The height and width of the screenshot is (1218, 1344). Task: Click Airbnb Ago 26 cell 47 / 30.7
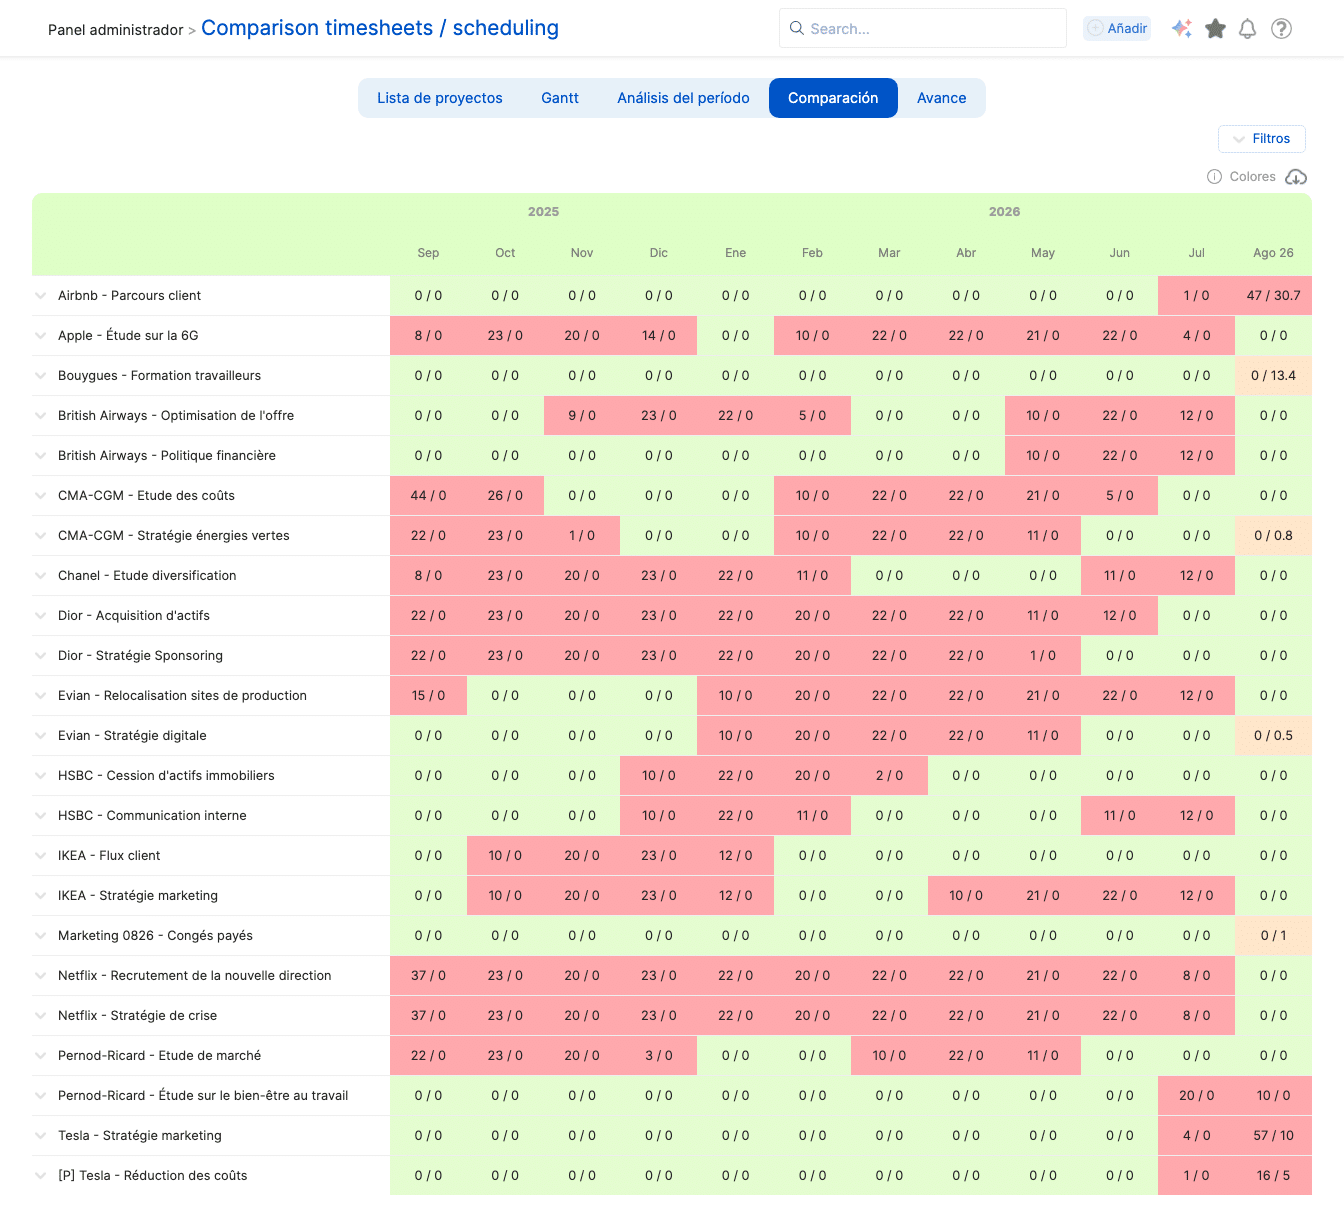[1273, 296]
